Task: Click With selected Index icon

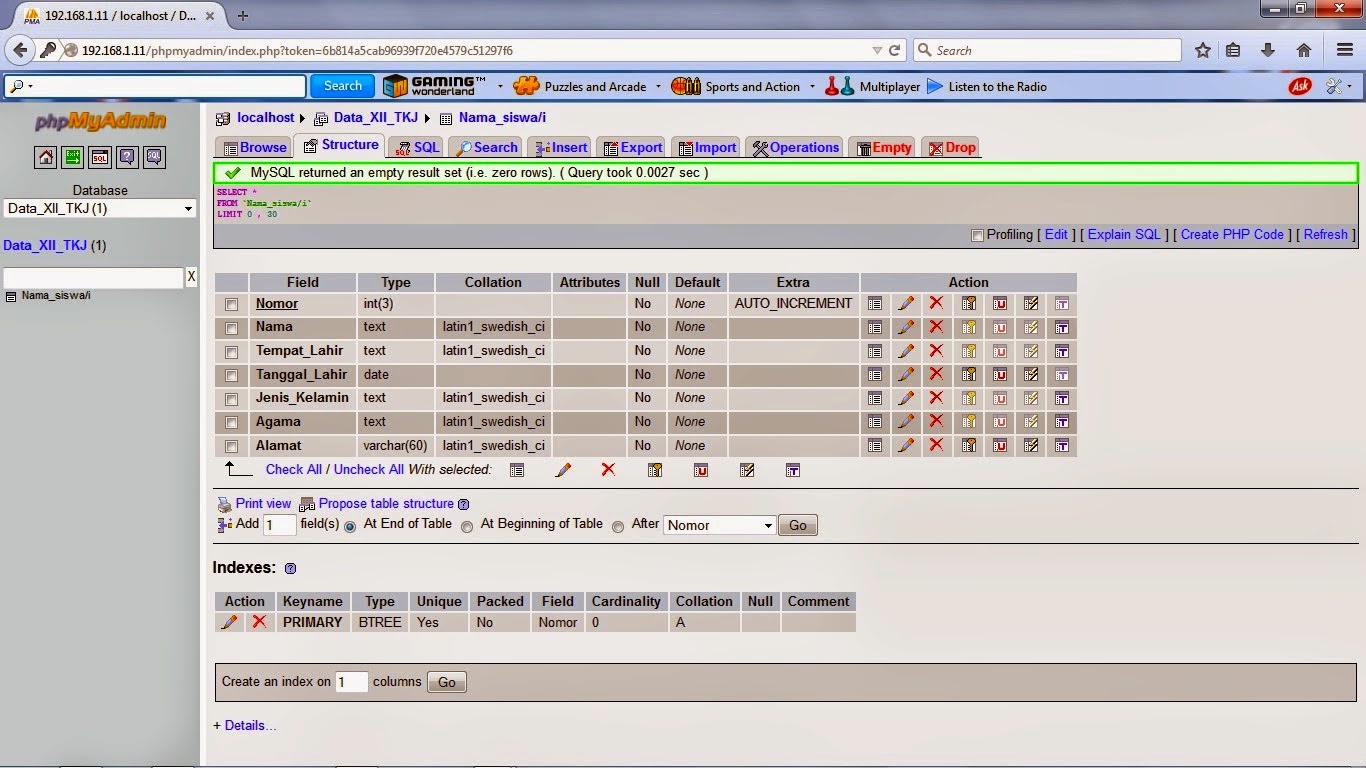Action: click(747, 470)
